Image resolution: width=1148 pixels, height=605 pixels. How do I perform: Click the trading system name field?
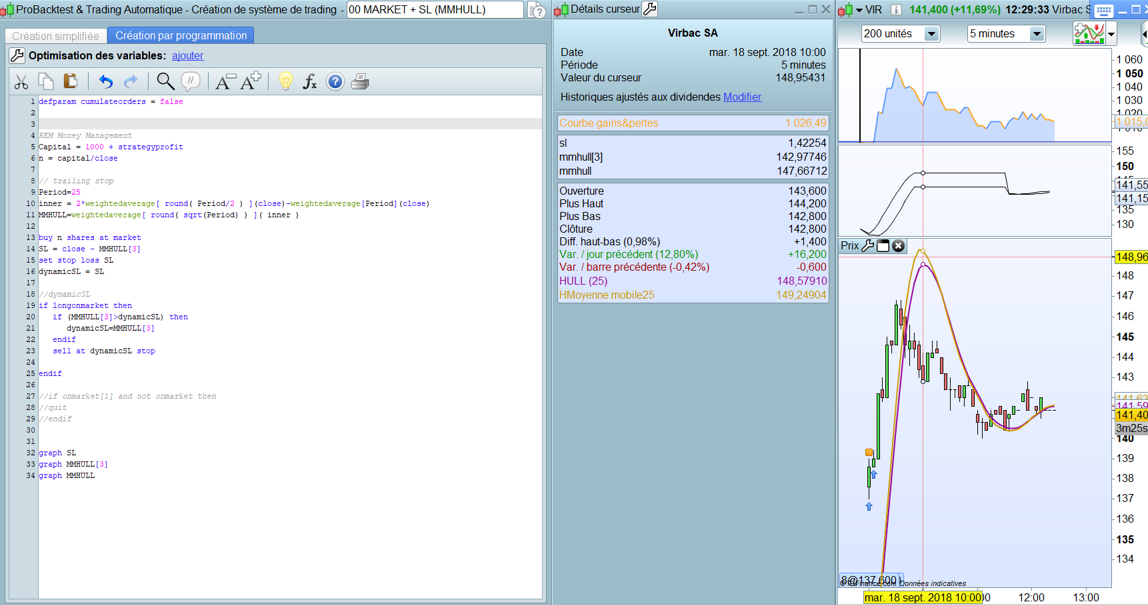(x=434, y=10)
